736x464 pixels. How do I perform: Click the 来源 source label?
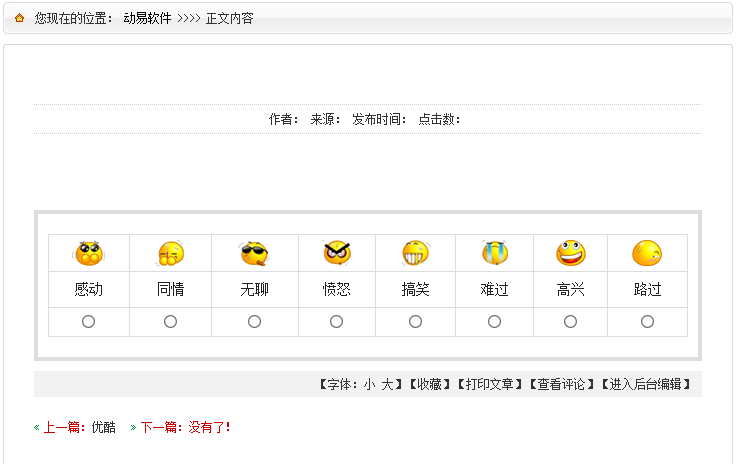325,120
